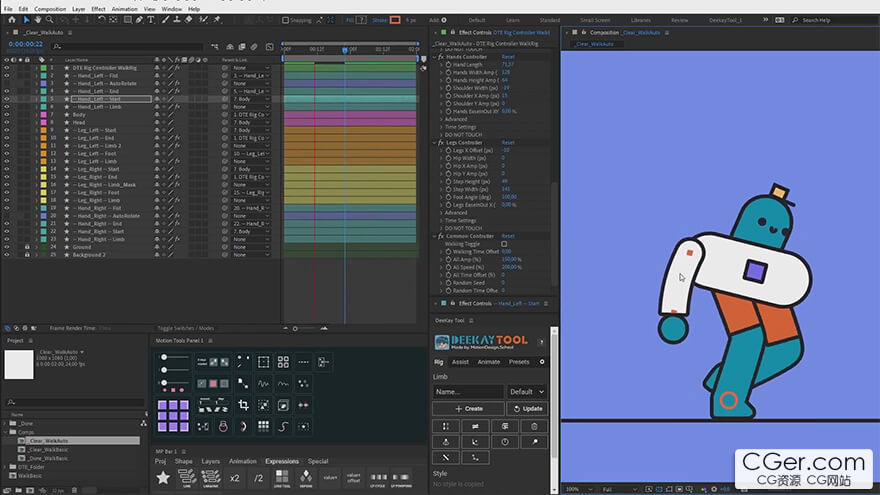Select the Selection arrow tool
This screenshot has width=880, height=495.
(x=26, y=20)
